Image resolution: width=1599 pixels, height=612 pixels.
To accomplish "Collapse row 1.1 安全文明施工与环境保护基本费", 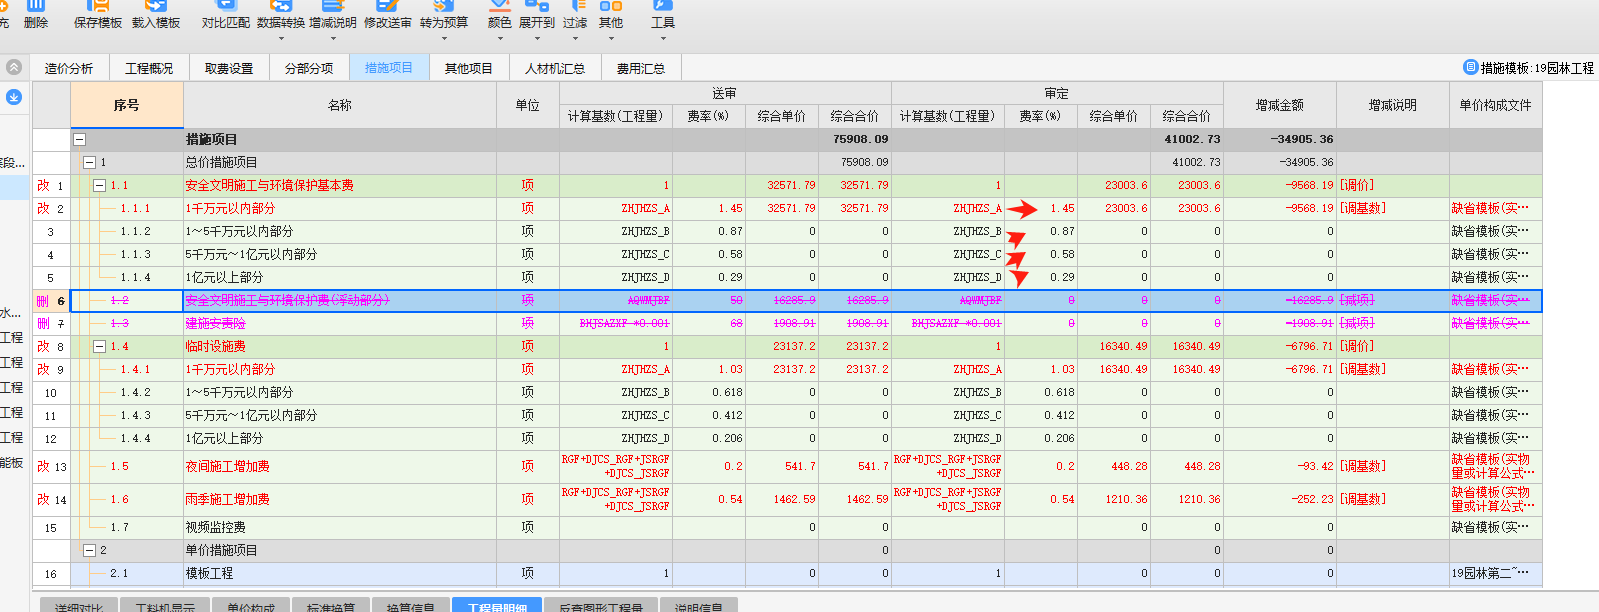I will 100,186.
